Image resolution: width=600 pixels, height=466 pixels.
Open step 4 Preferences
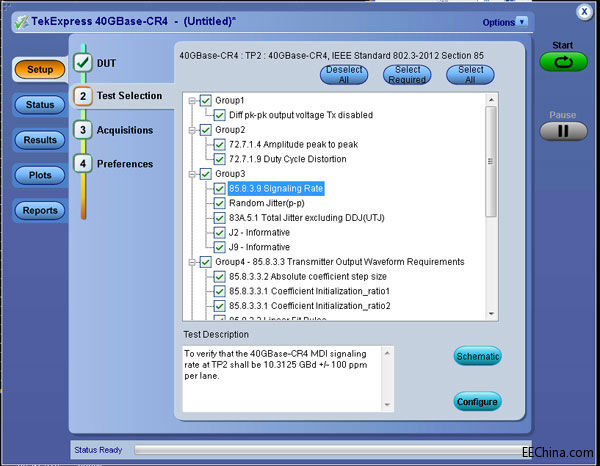click(x=83, y=164)
